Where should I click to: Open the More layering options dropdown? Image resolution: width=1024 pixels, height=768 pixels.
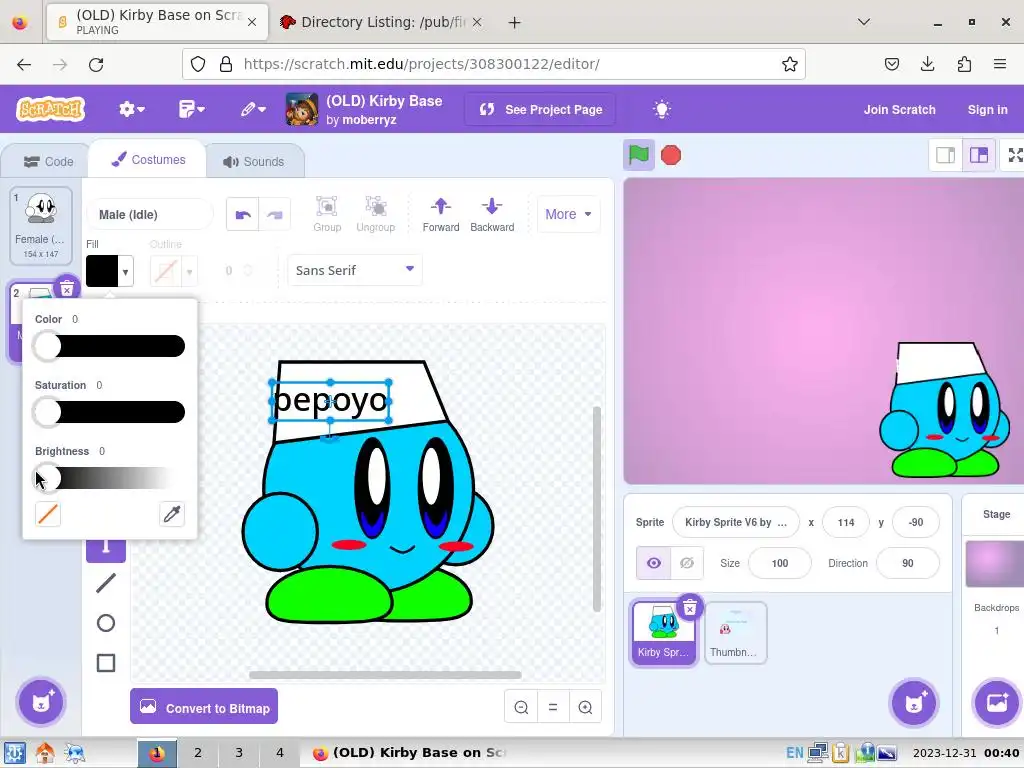click(568, 214)
